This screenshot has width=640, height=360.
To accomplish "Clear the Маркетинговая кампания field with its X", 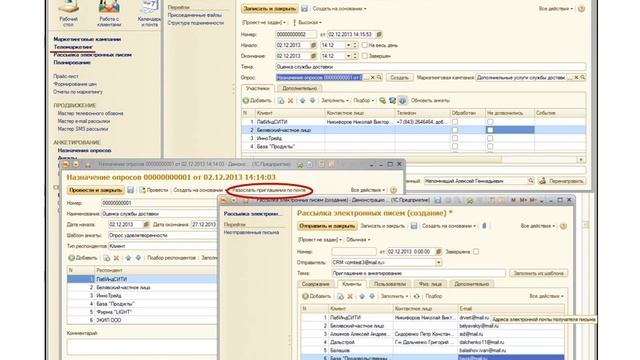I will pyautogui.click(x=576, y=78).
